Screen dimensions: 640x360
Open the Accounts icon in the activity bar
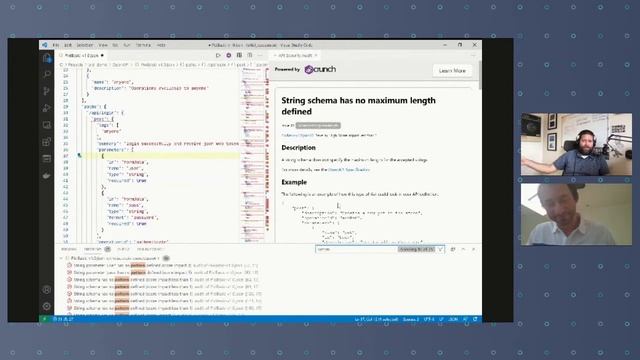coord(47,290)
